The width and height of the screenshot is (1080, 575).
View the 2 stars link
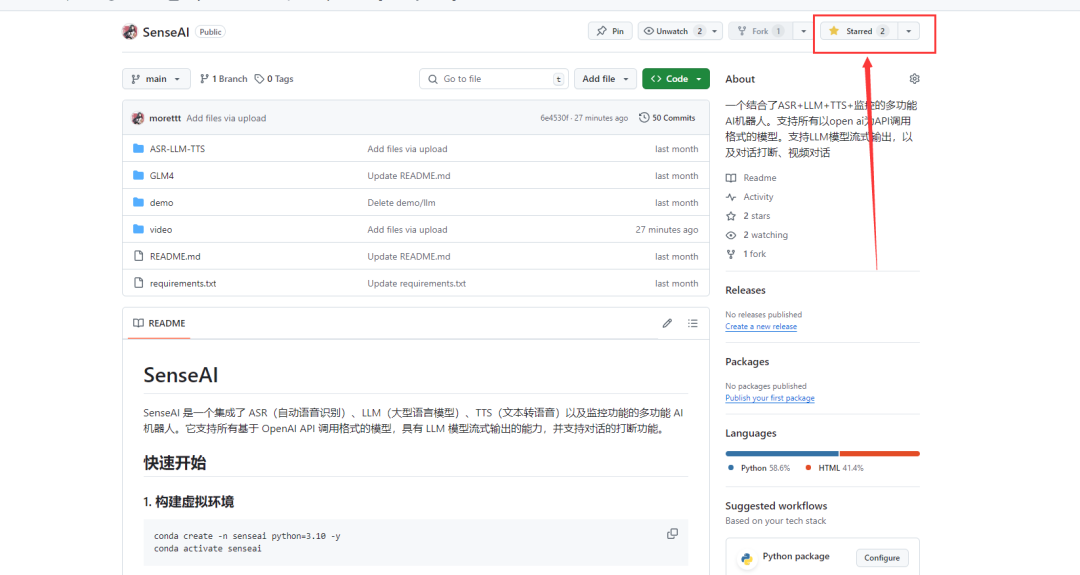[748, 216]
